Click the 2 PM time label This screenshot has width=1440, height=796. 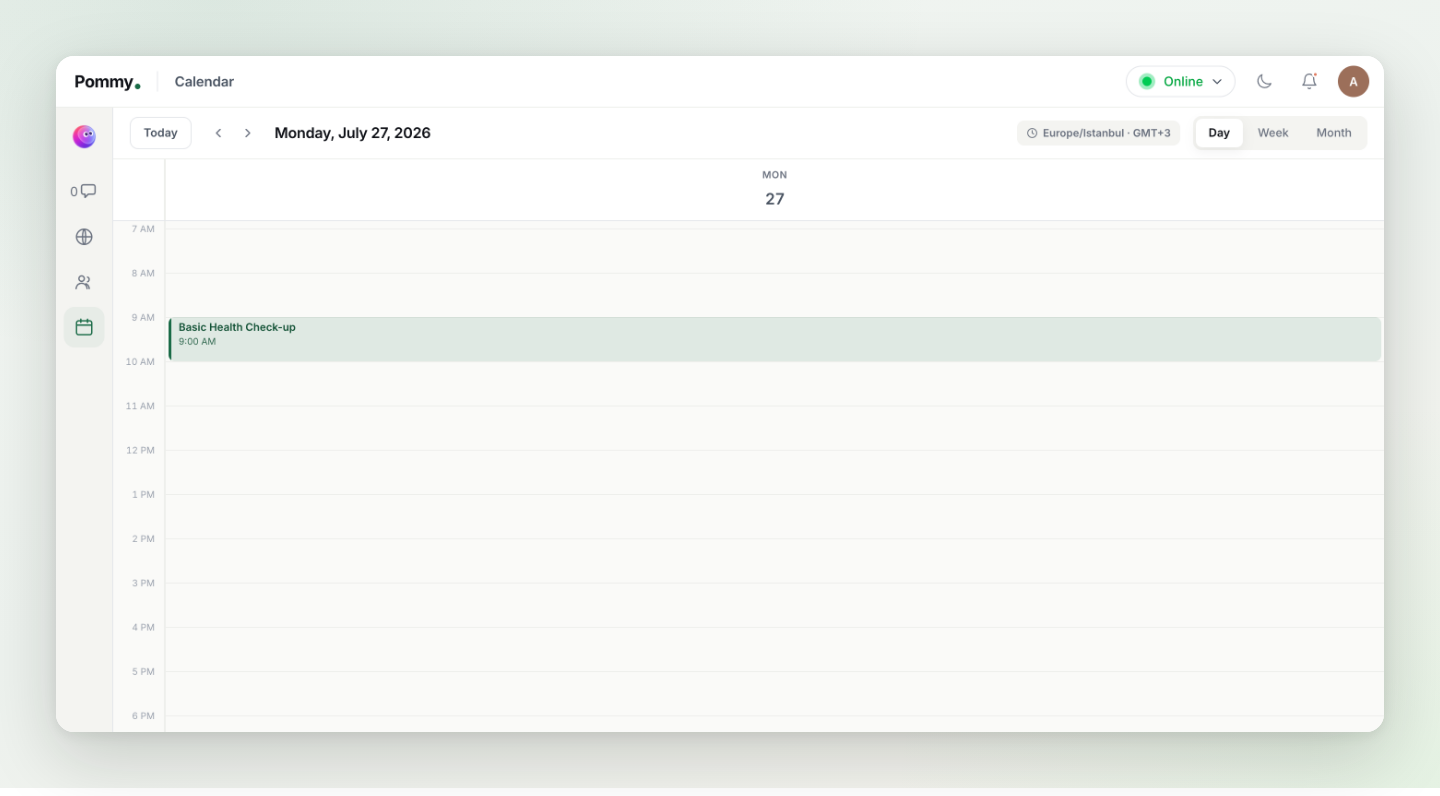[144, 539]
